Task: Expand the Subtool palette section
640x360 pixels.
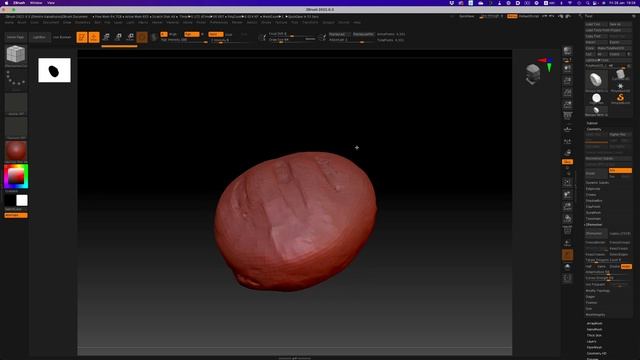Action: click(x=592, y=123)
